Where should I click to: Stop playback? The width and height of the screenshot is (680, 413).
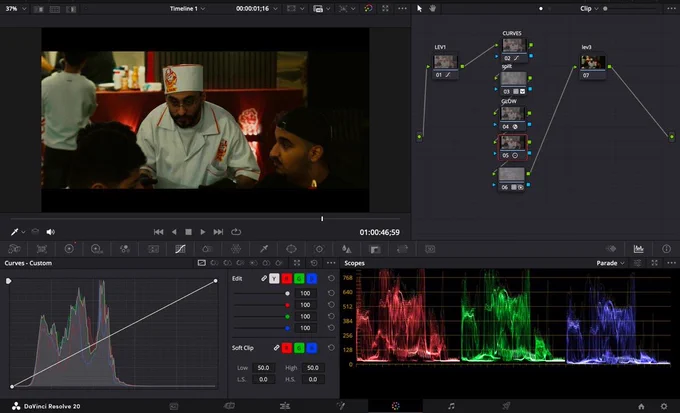point(188,232)
